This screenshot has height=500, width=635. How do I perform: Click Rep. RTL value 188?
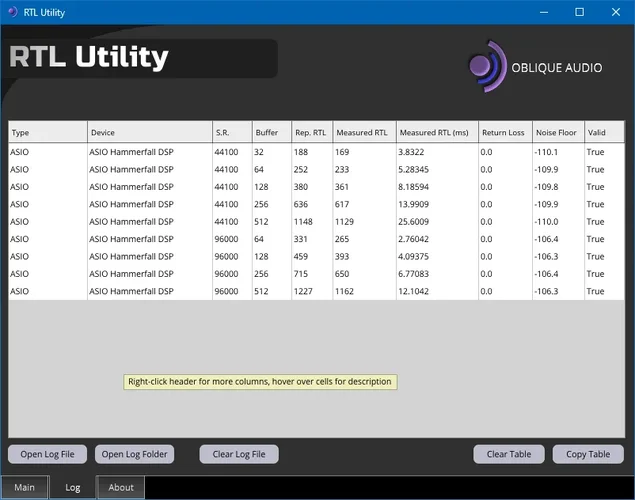312,152
